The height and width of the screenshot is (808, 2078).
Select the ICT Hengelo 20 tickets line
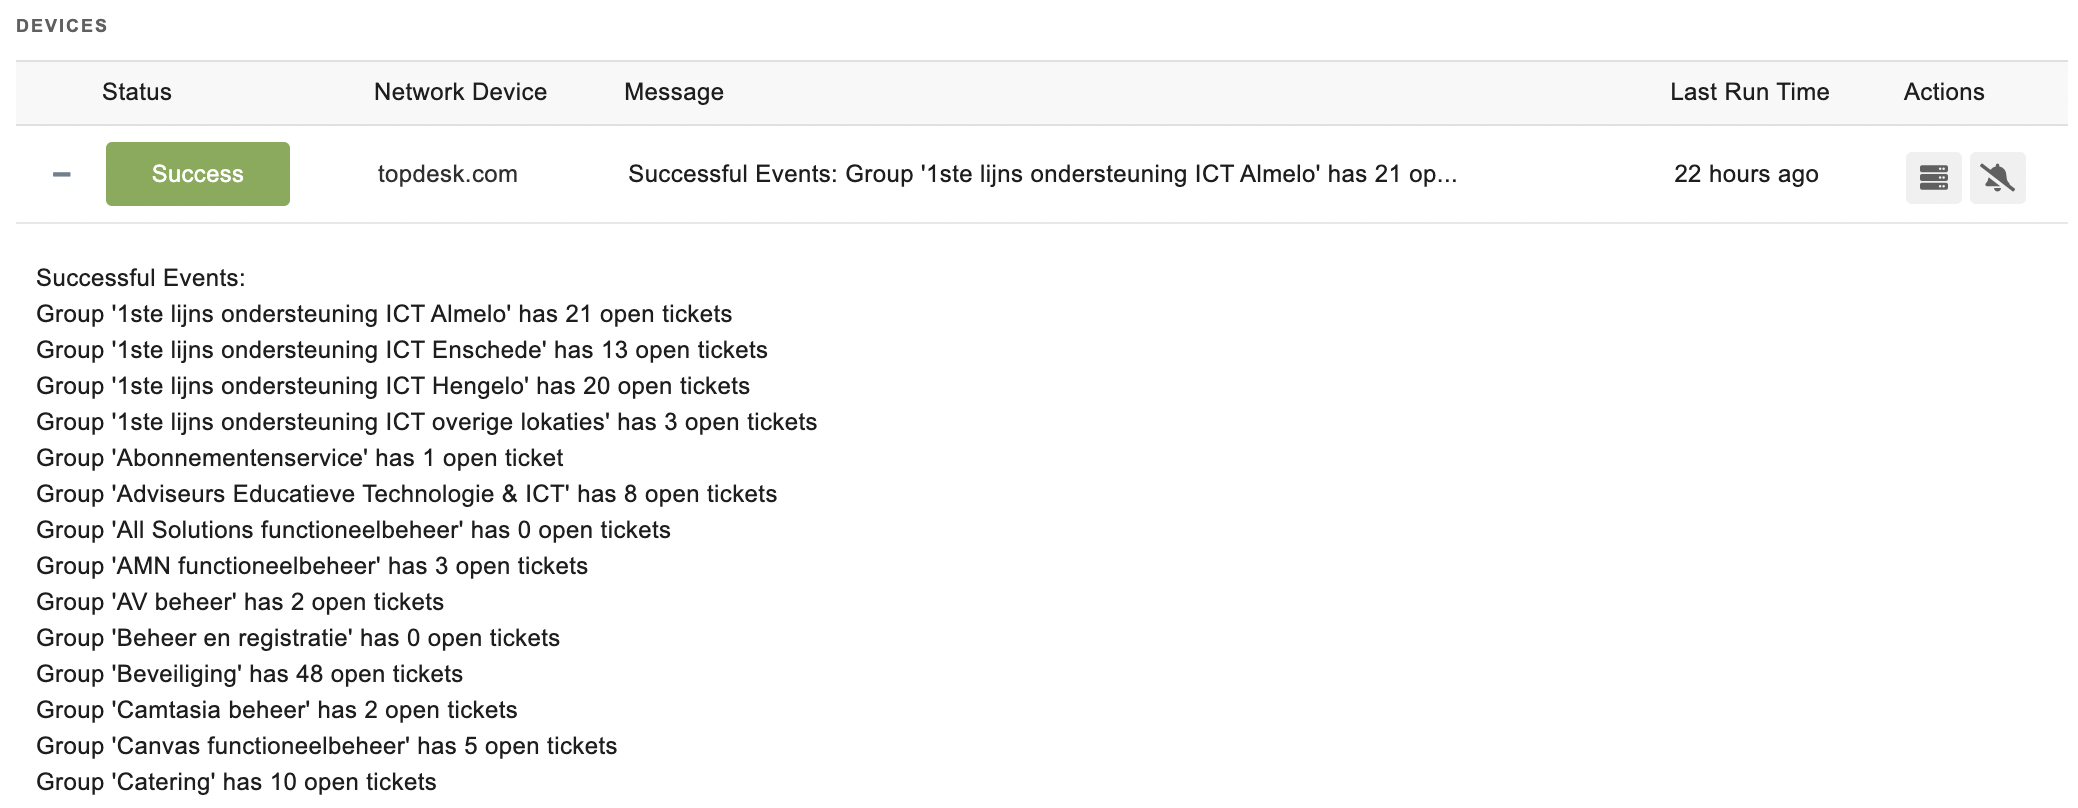393,386
